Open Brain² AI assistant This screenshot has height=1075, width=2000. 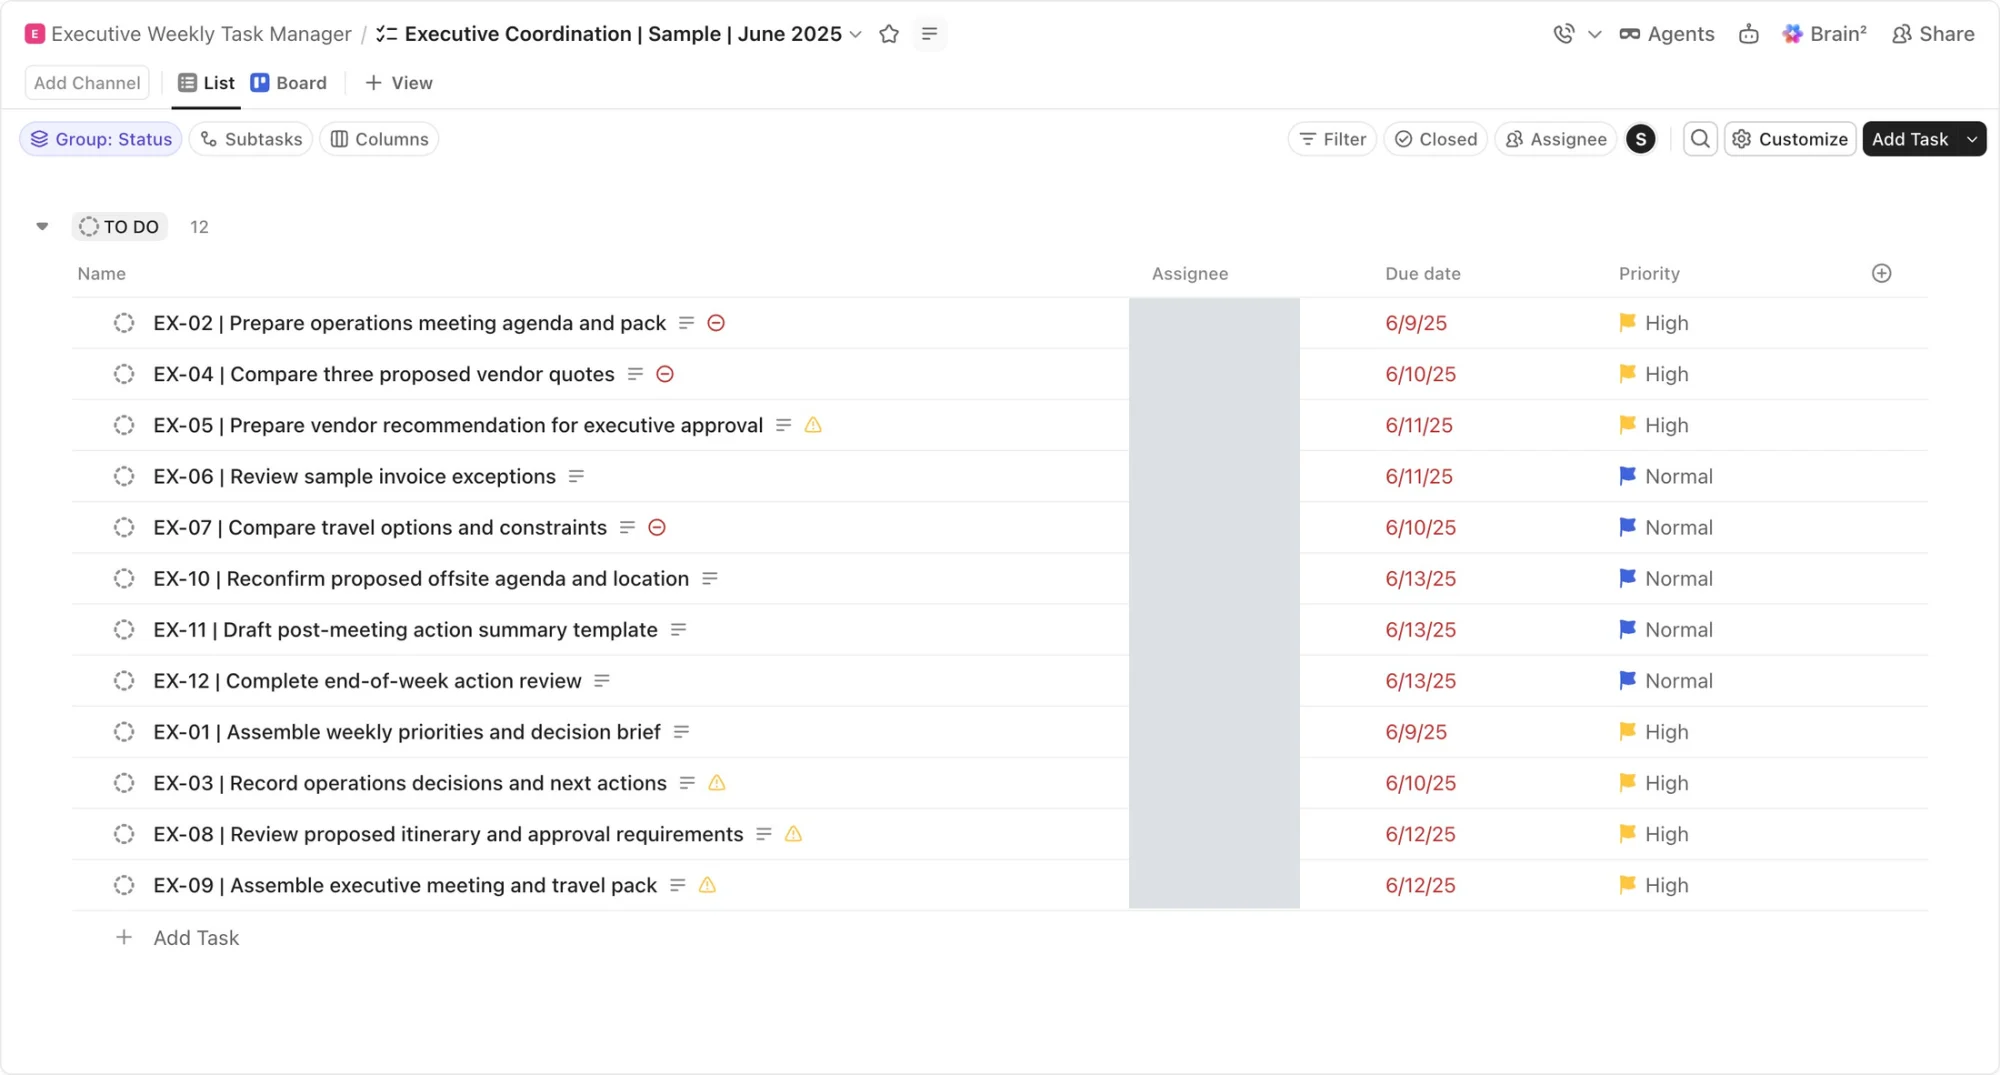click(1824, 34)
